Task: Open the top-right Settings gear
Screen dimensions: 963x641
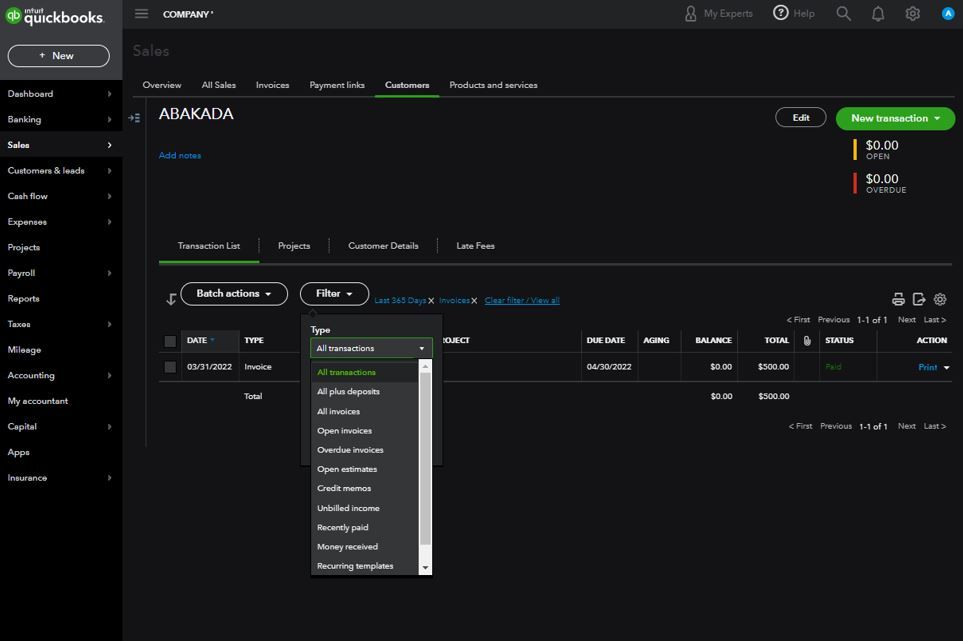Action: pos(912,14)
